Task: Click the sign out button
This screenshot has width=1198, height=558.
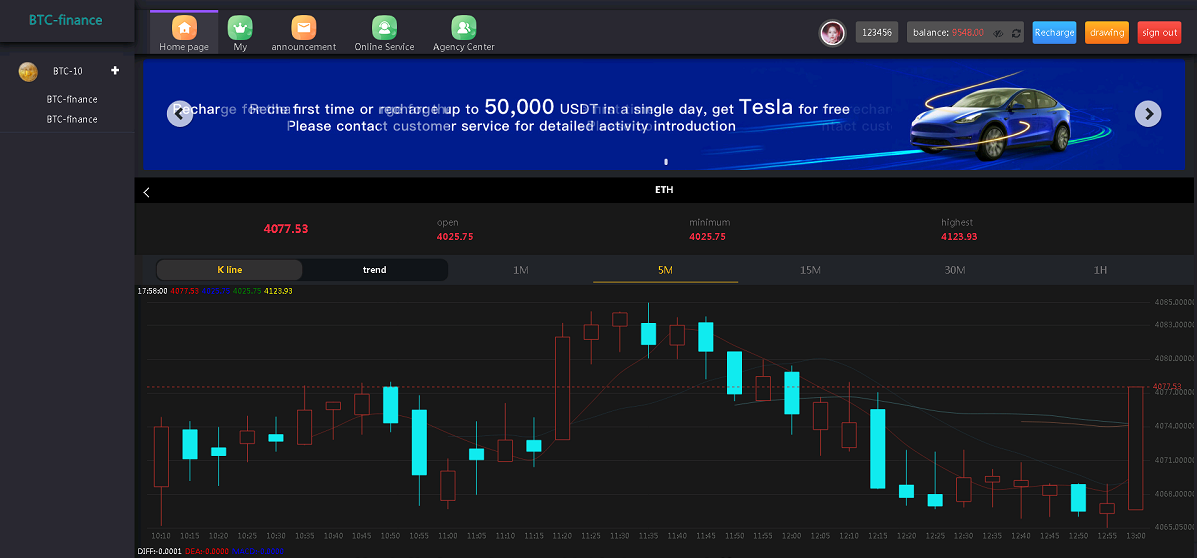Action: pyautogui.click(x=1159, y=32)
